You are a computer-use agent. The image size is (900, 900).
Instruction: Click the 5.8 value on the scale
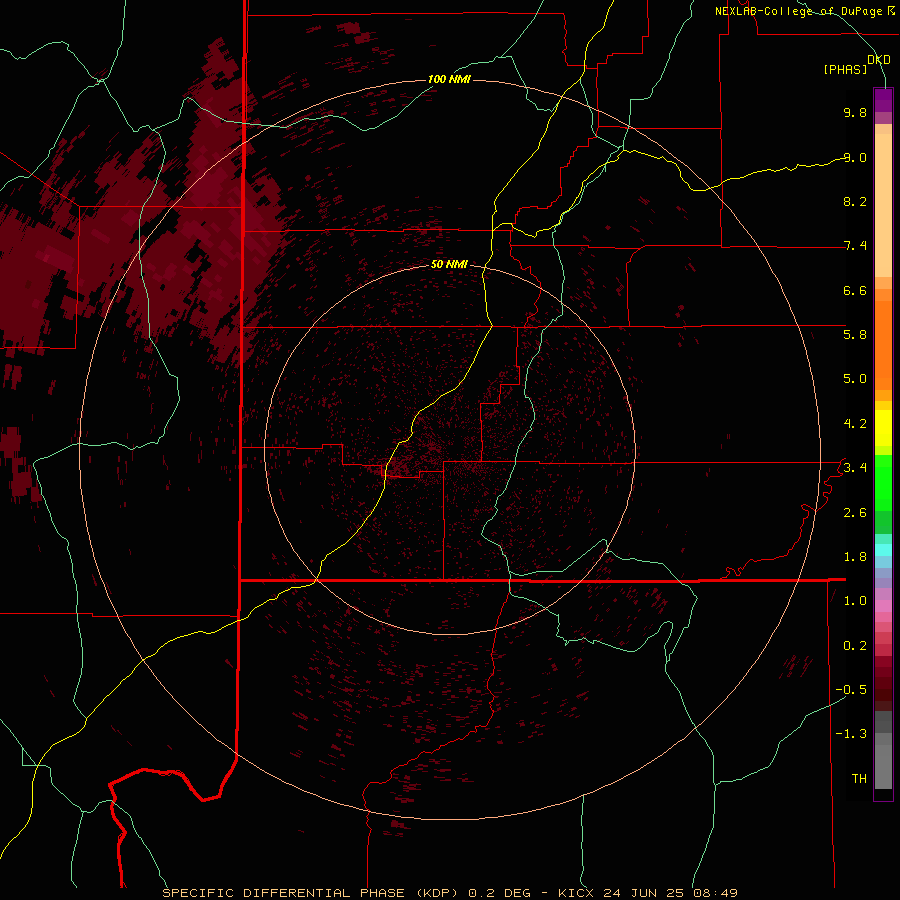click(855, 335)
